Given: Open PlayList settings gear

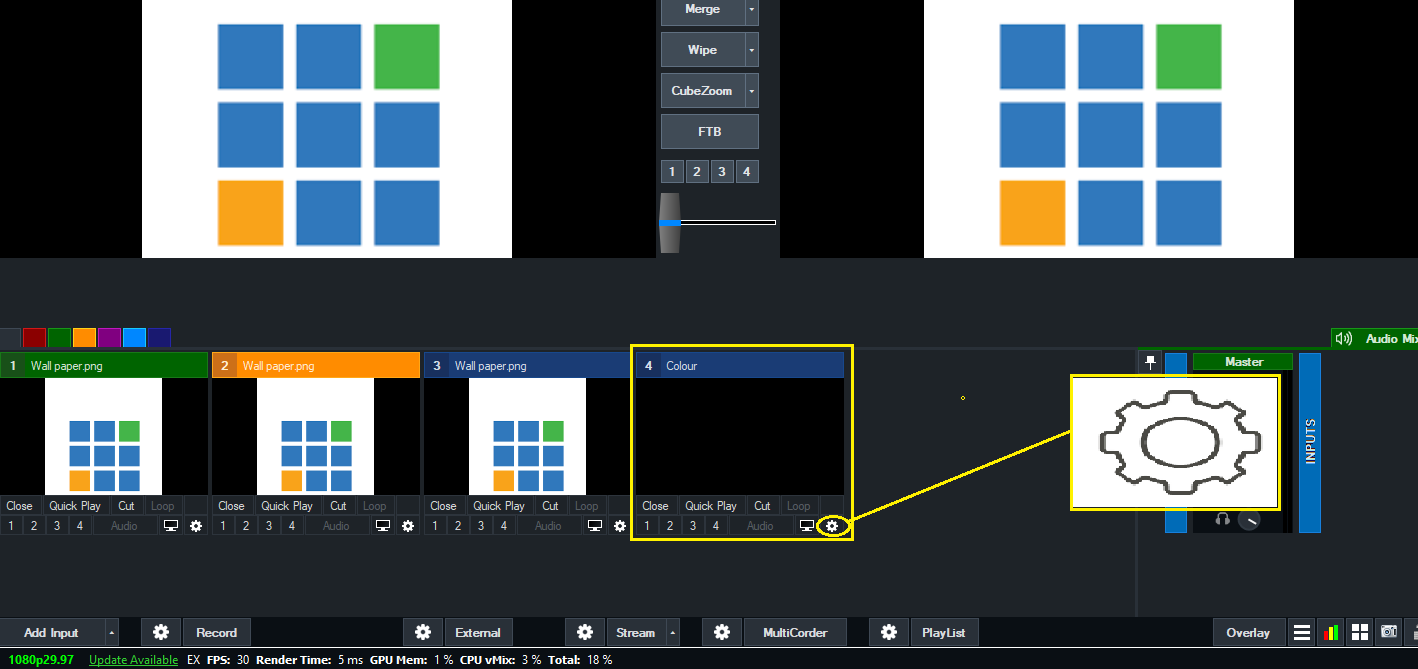Looking at the screenshot, I should tap(889, 632).
